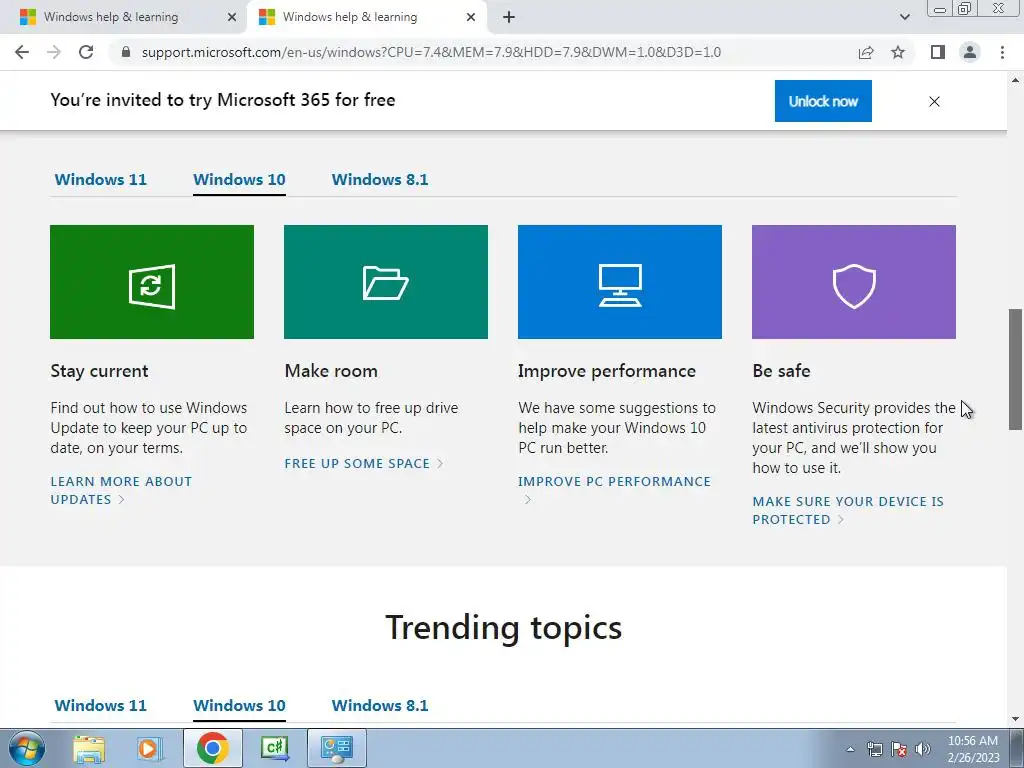Select Windows 11 under Trending topics
Viewport: 1024px width, 768px height.
click(x=101, y=706)
